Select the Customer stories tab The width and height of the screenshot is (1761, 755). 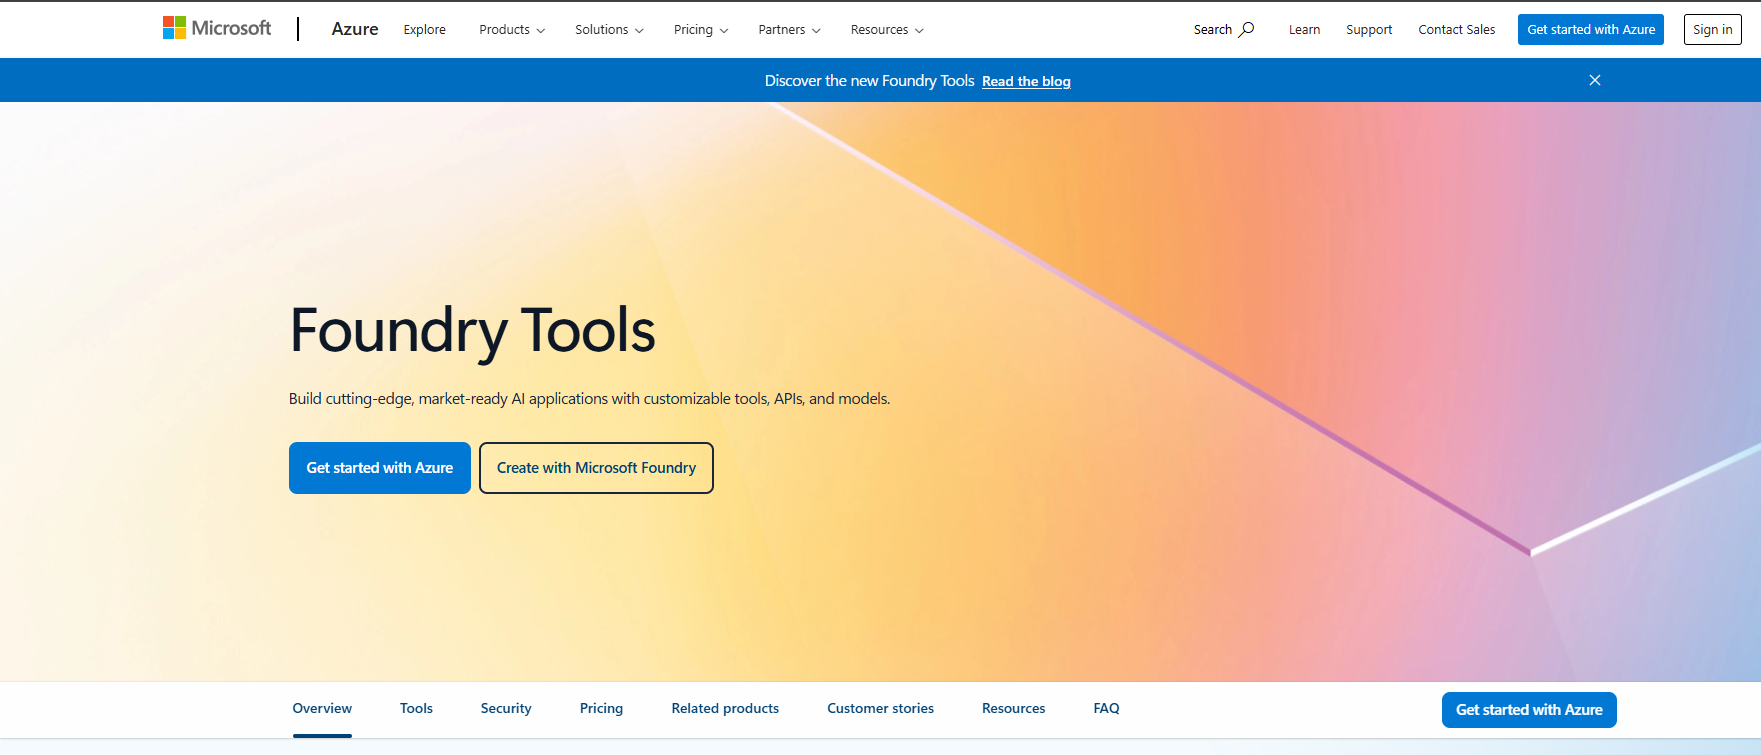[x=880, y=708]
